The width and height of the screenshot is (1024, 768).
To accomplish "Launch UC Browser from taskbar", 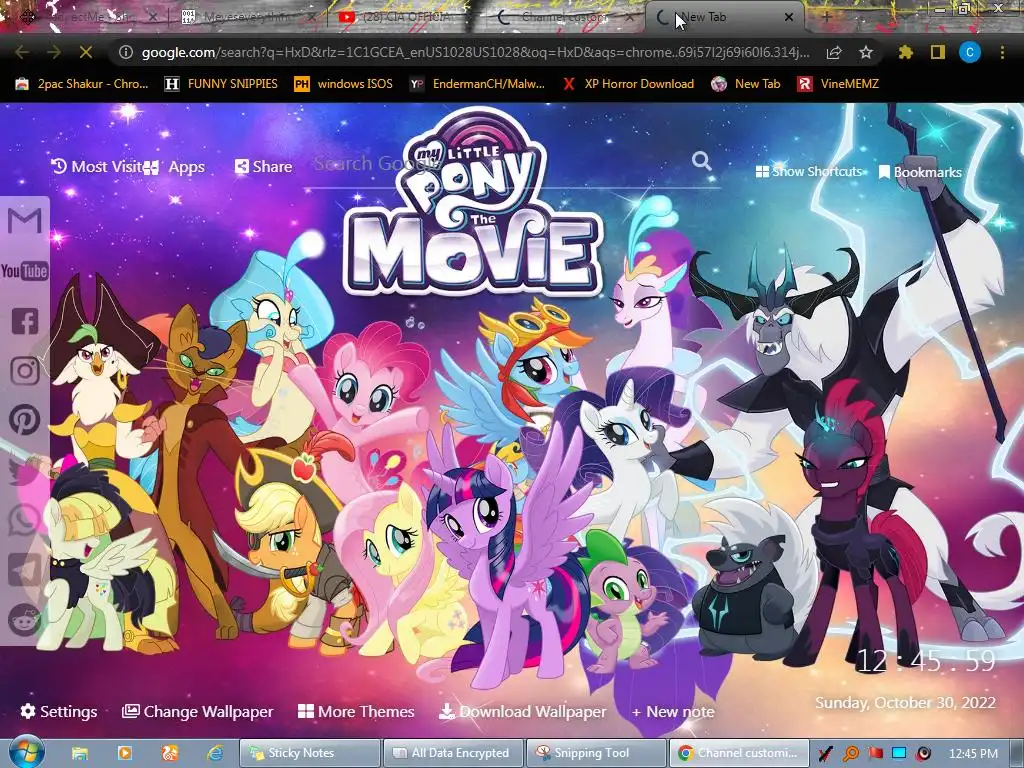I will (170, 753).
